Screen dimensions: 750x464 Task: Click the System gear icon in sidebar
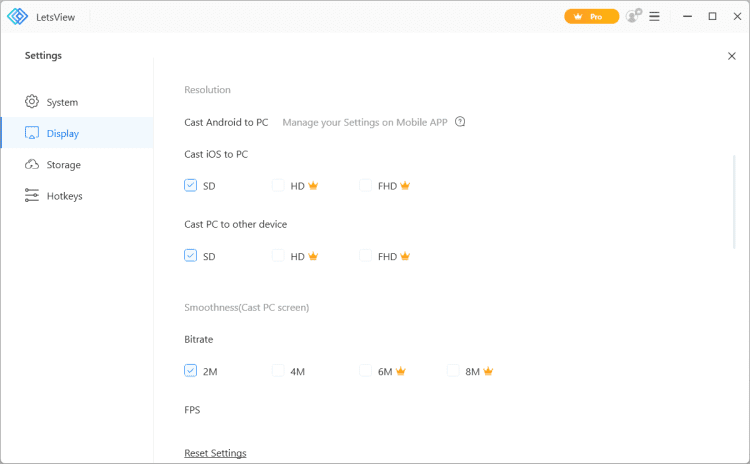click(x=32, y=102)
